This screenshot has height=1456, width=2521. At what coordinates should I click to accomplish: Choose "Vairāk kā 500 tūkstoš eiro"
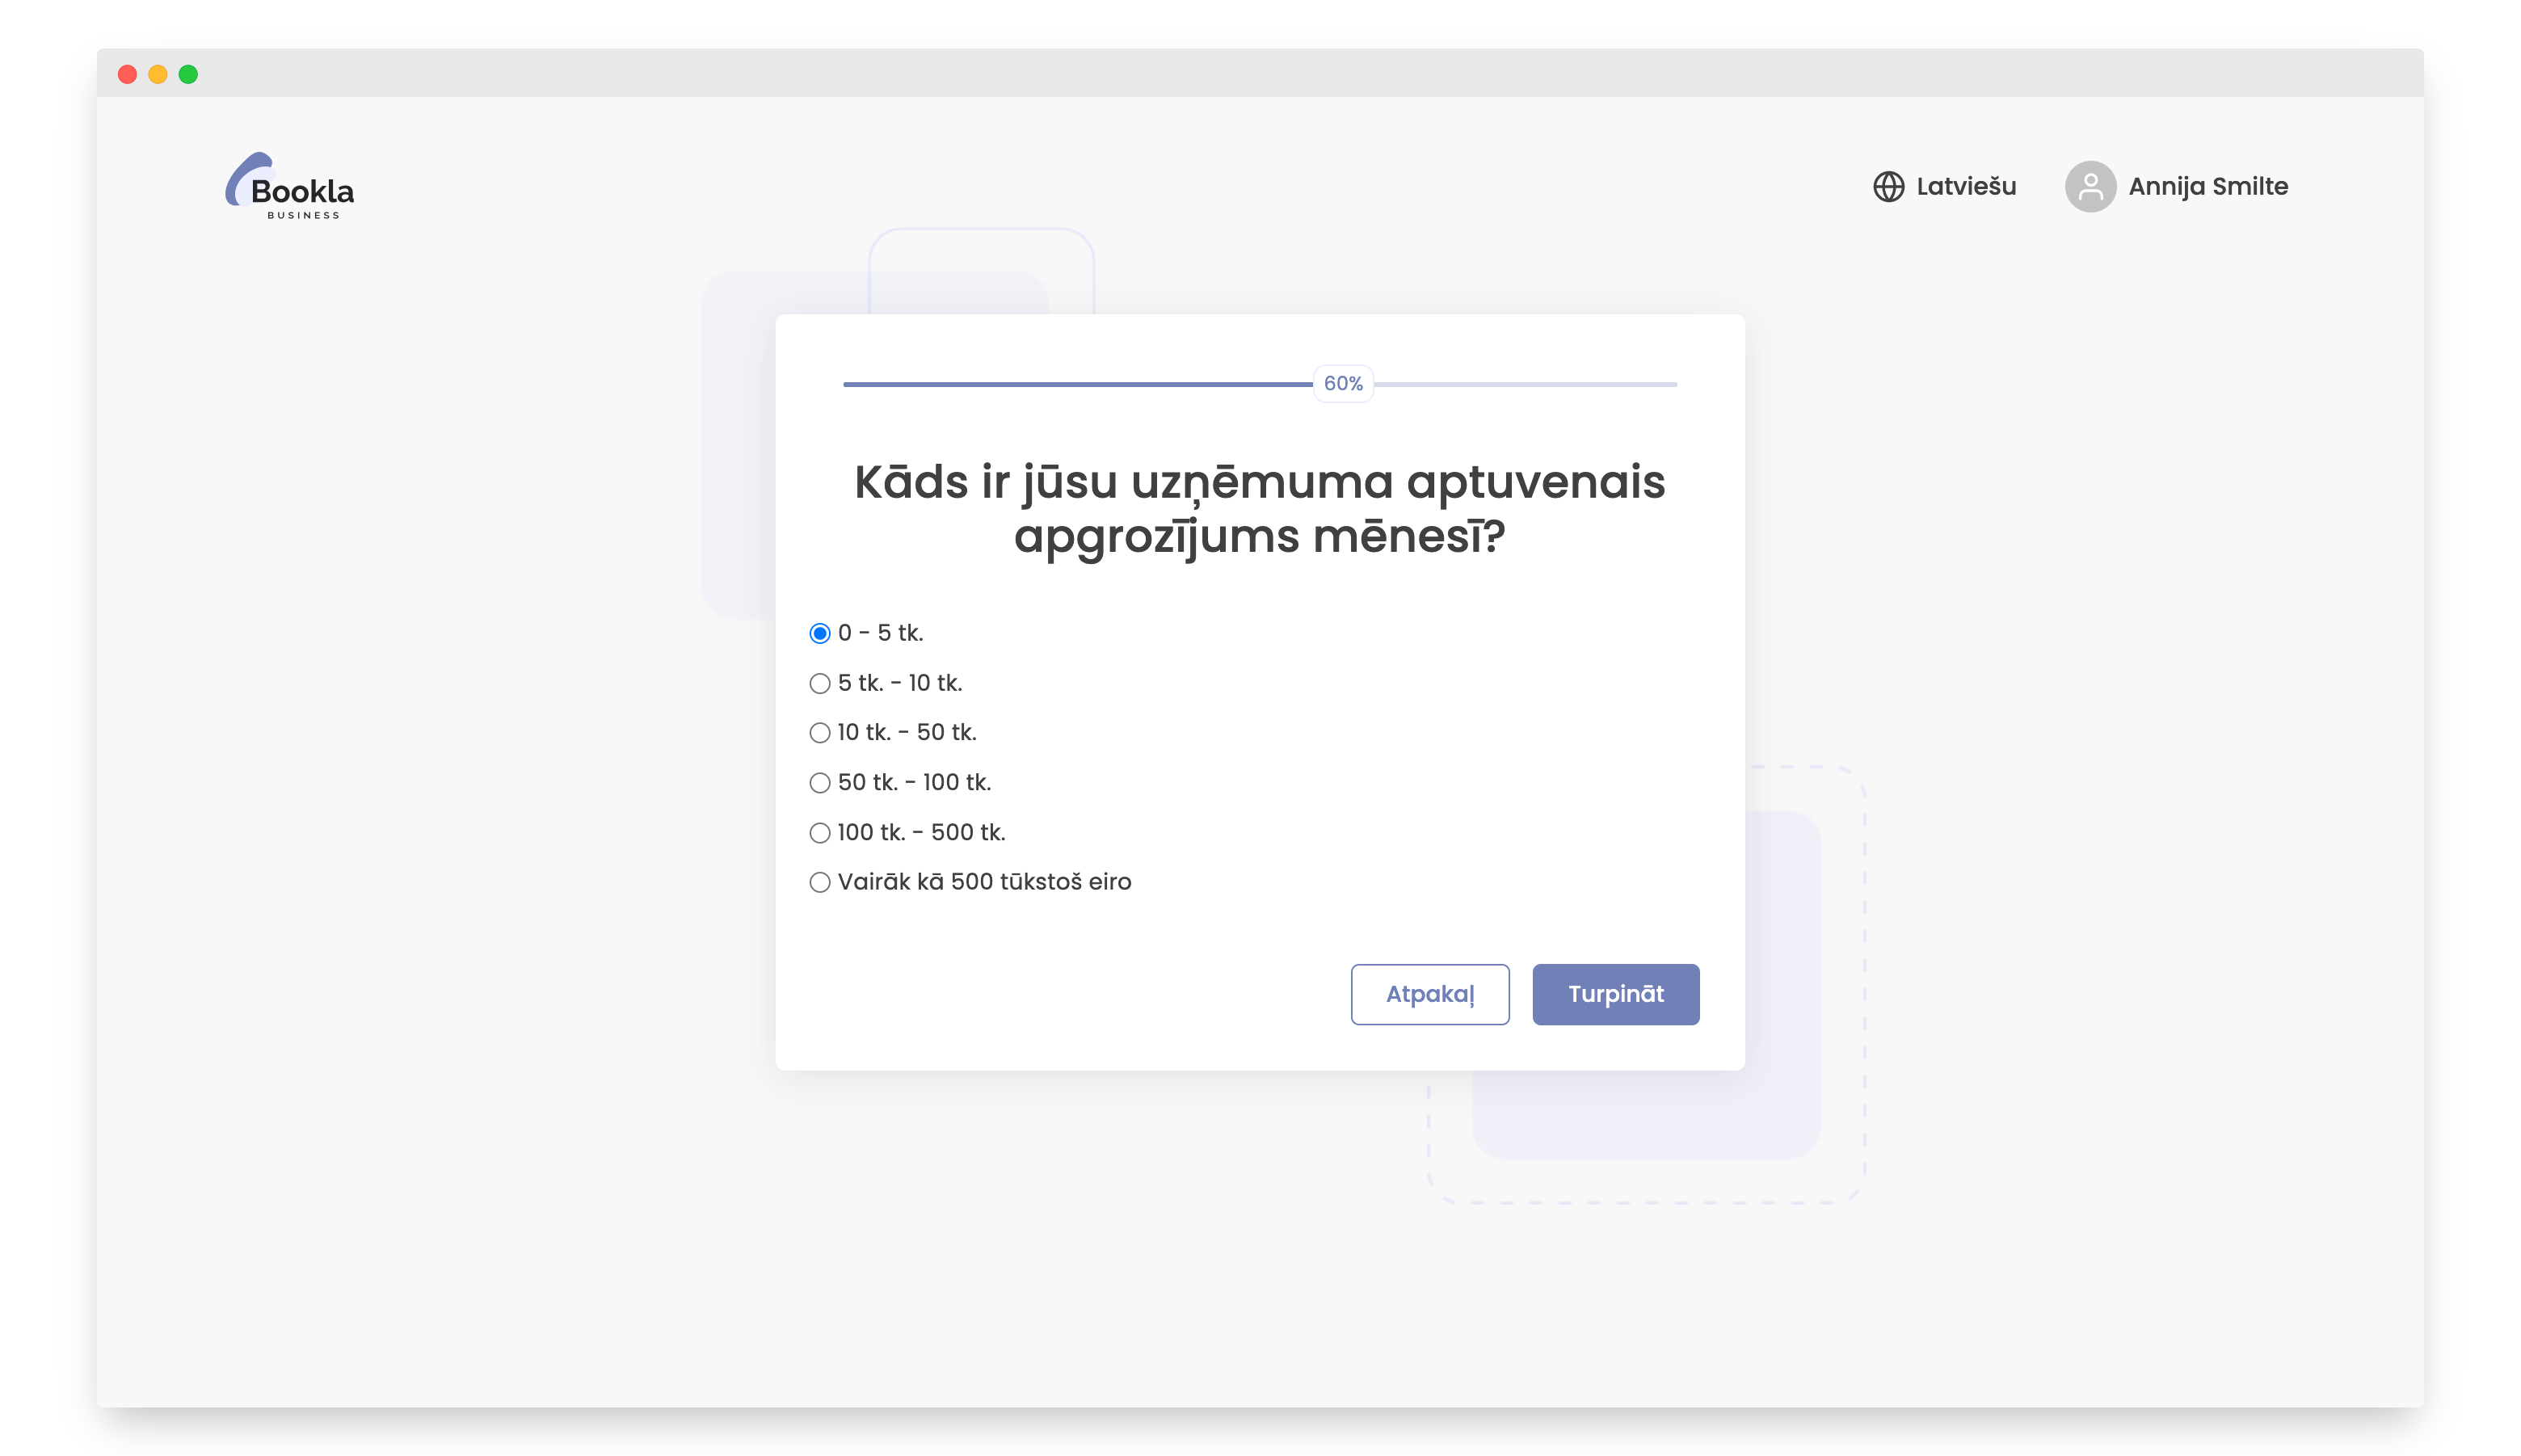click(x=820, y=881)
